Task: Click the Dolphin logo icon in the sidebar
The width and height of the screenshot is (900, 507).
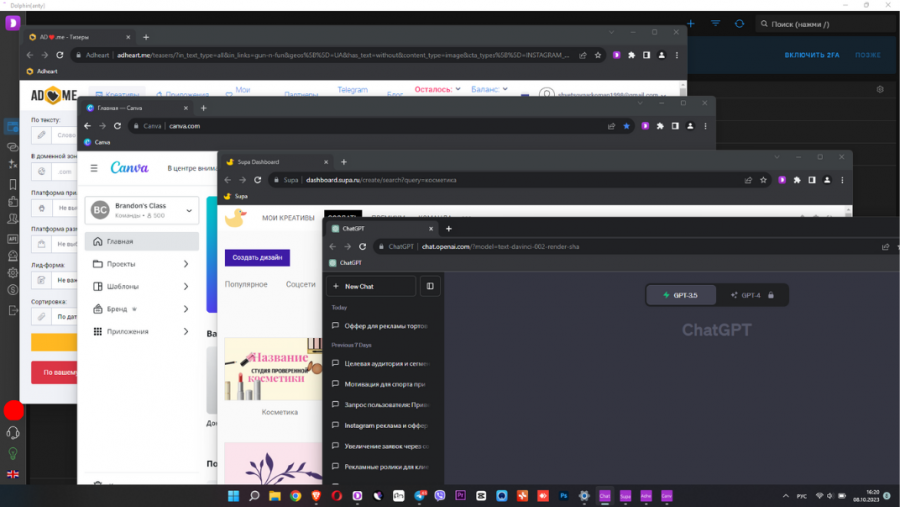Action: click(x=13, y=23)
